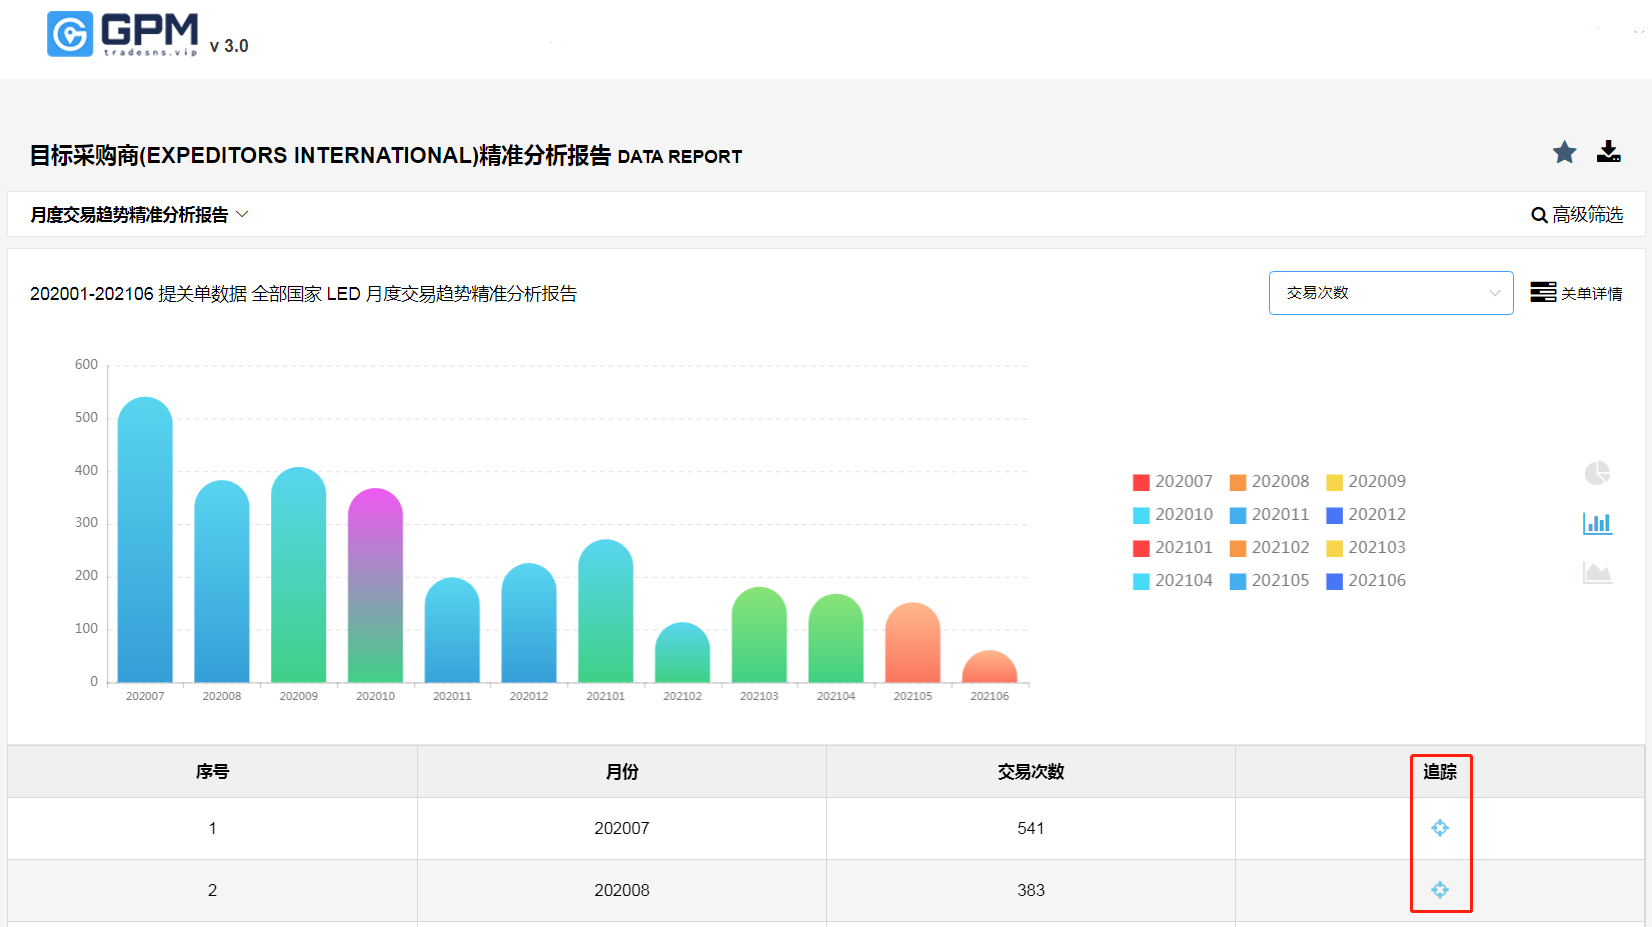
Task: Expand 月度交易趋势精准分析报告 dropdown chevron
Action: click(x=242, y=214)
